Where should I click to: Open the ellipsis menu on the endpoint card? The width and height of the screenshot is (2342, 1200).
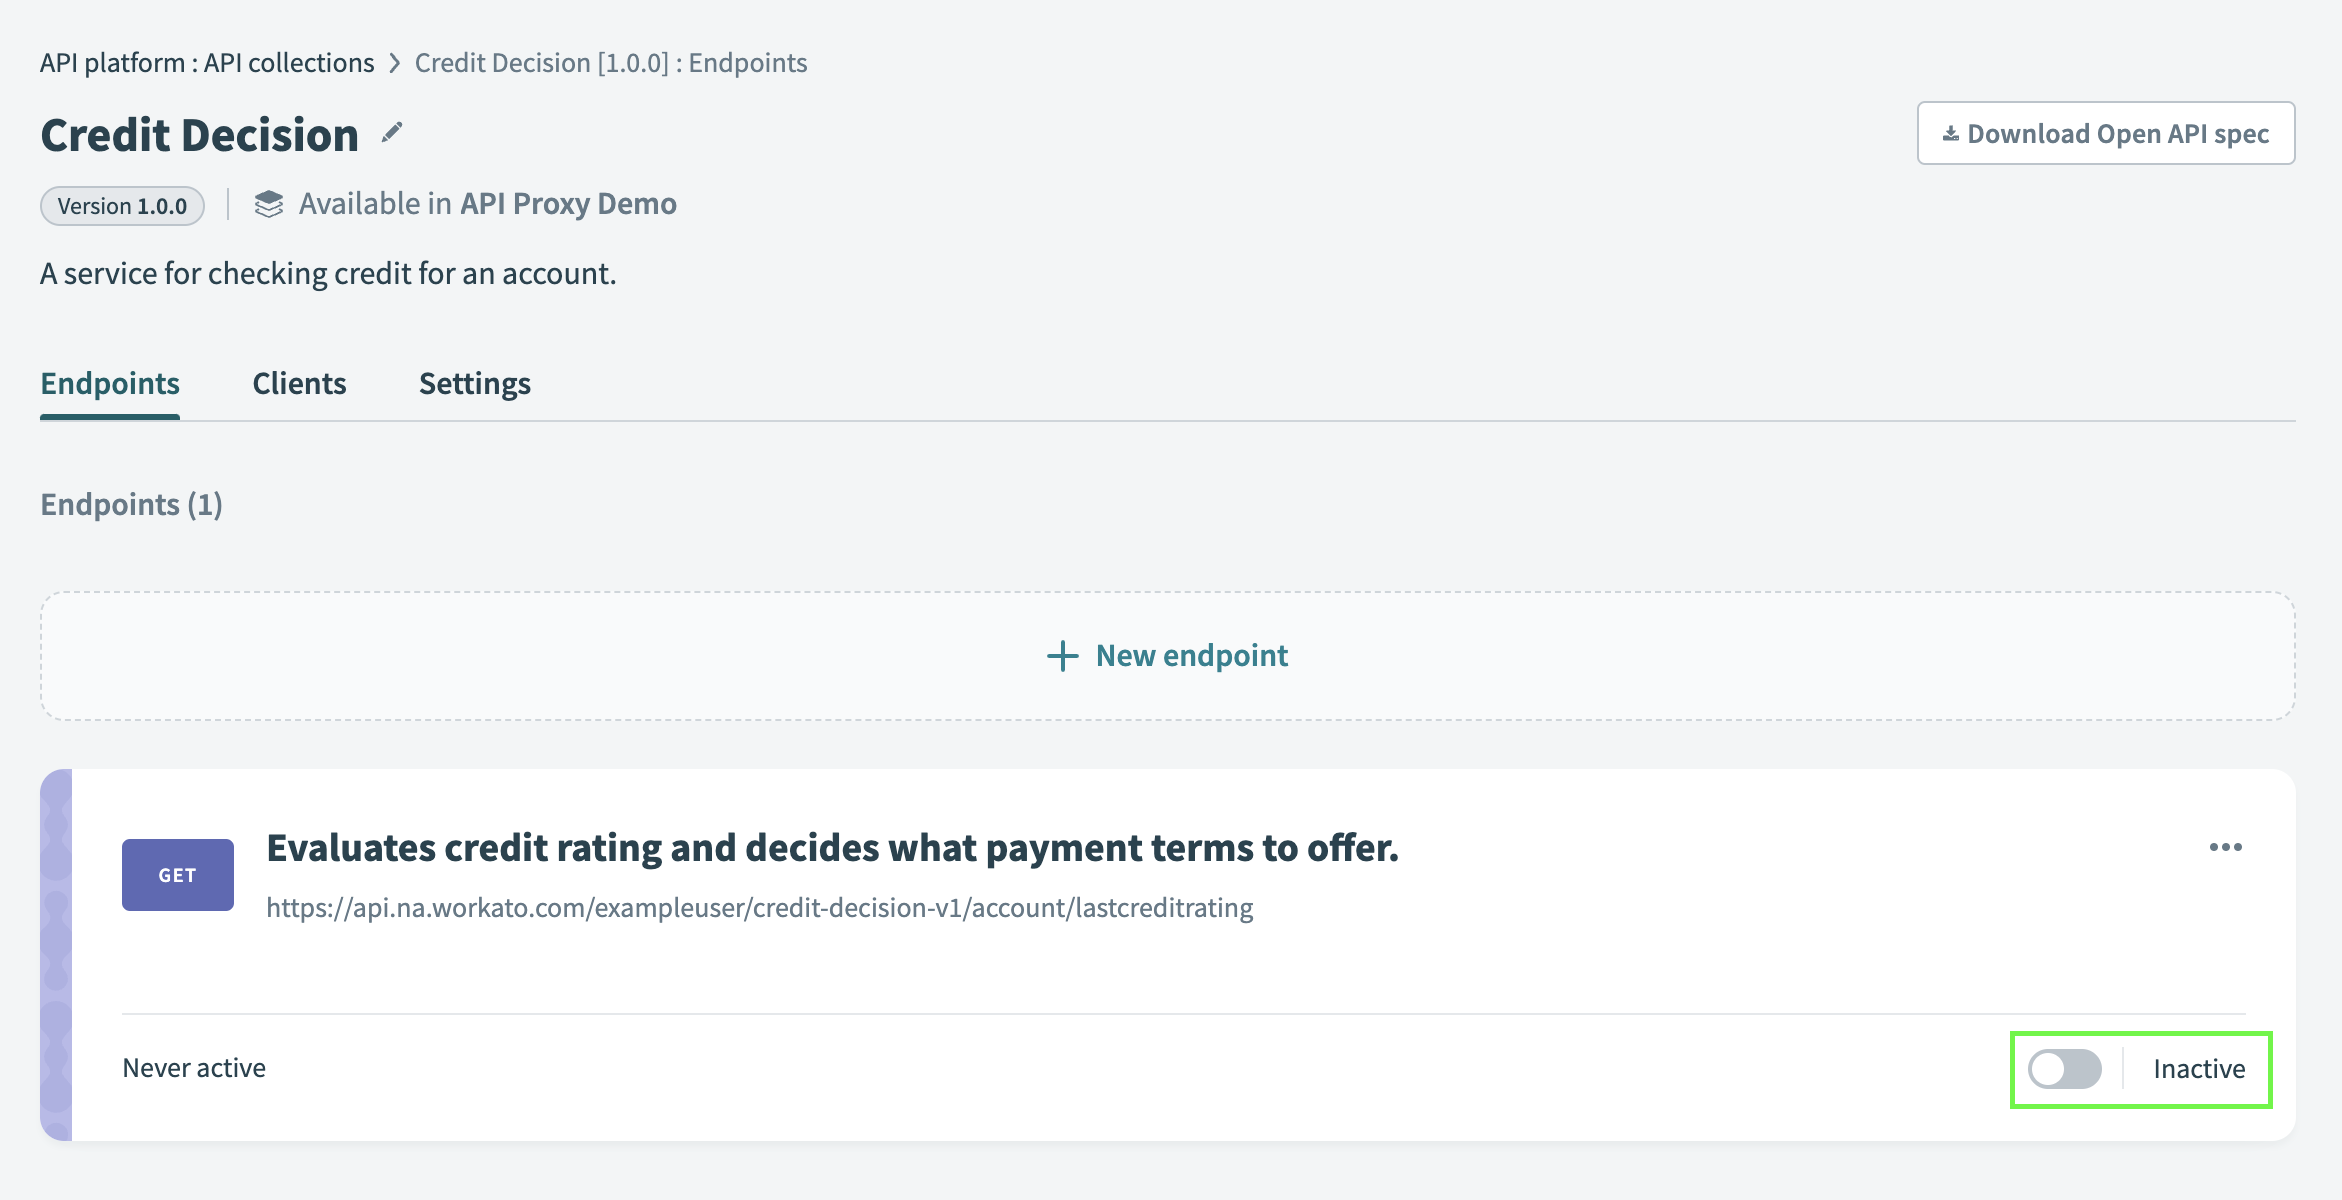(2227, 847)
